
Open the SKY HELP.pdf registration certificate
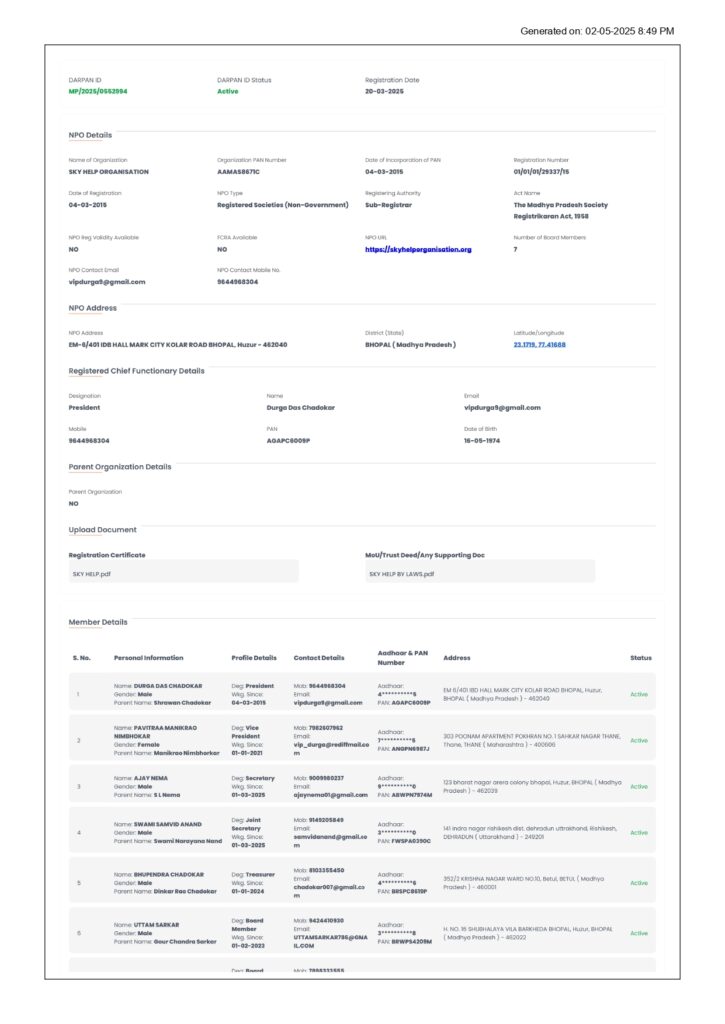[x=92, y=574]
